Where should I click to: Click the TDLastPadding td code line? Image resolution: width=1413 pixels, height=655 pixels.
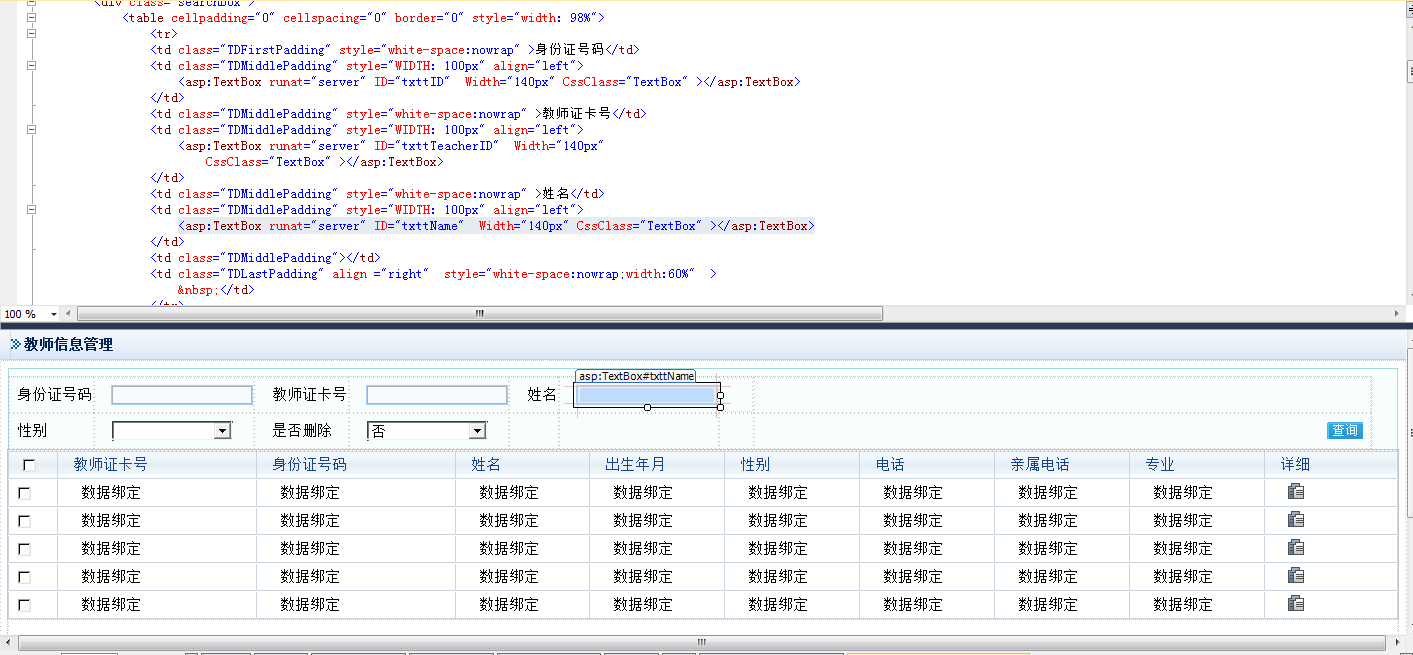pos(433,274)
